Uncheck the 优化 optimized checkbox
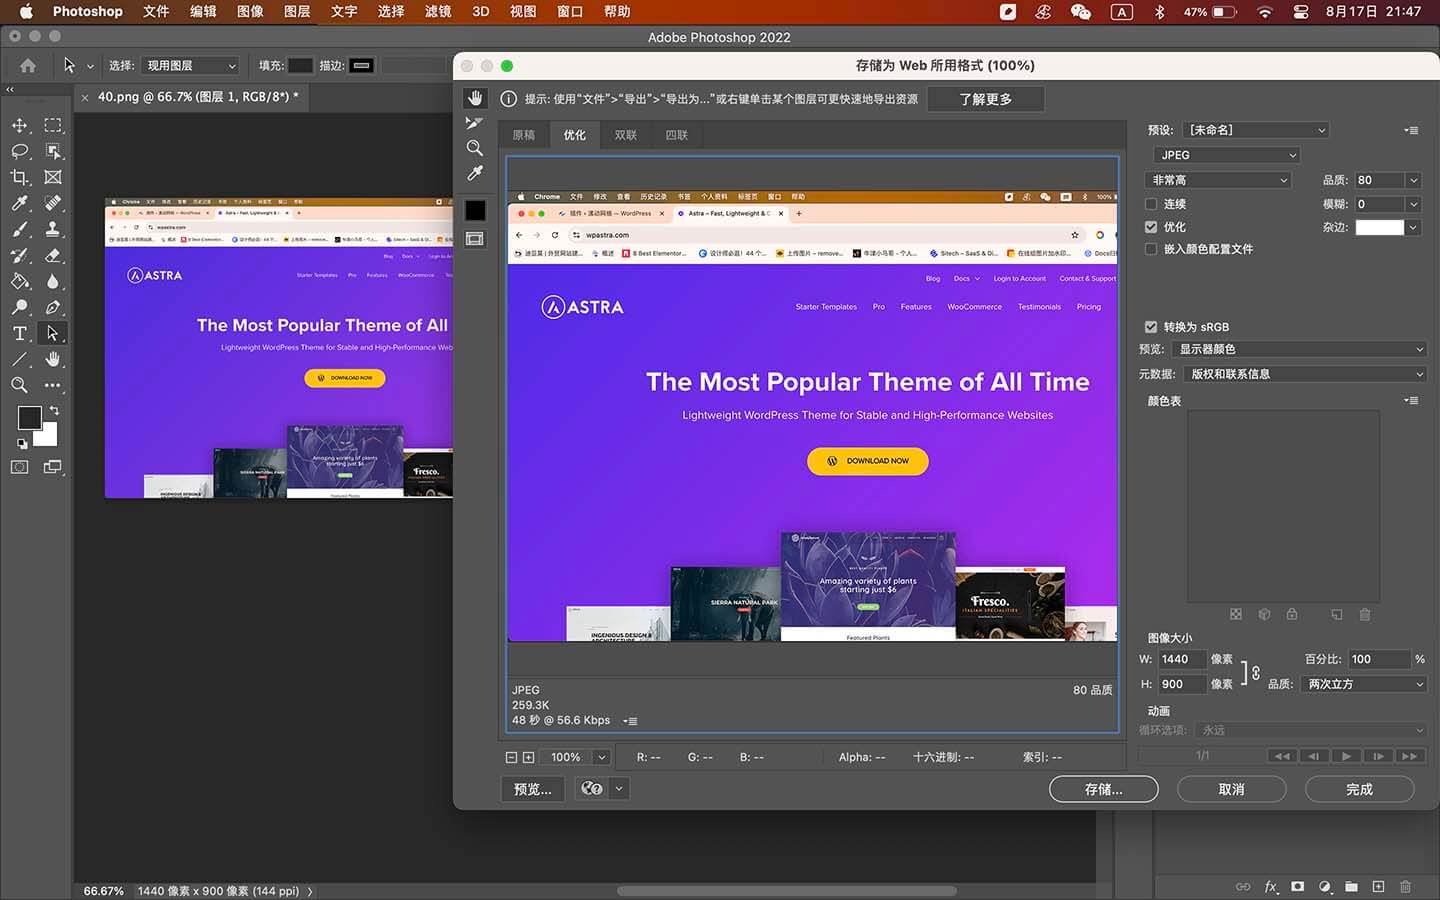Viewport: 1440px width, 900px height. [1151, 227]
